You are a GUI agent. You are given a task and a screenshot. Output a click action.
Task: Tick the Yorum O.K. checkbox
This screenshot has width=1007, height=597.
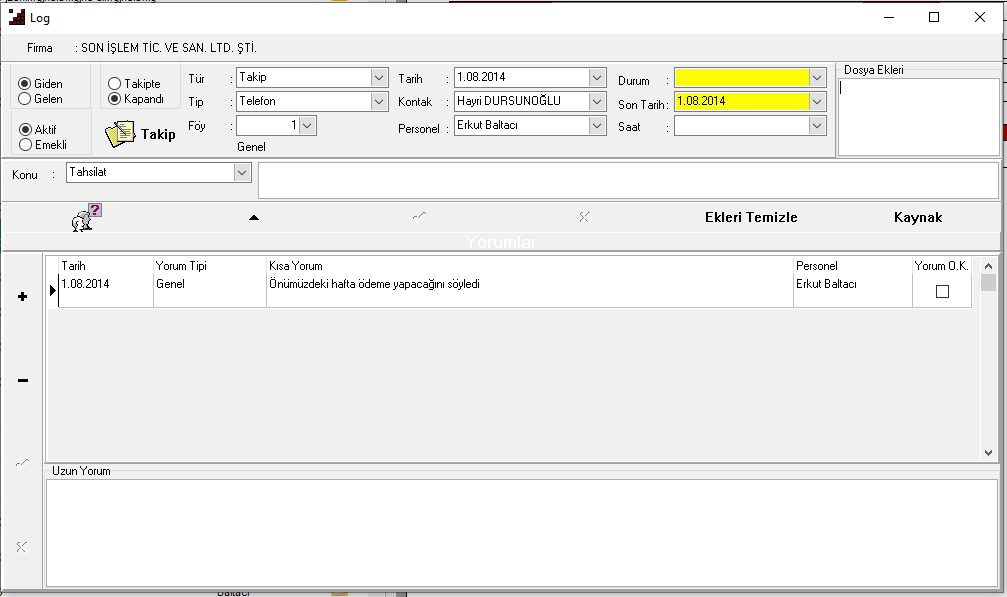[942, 292]
